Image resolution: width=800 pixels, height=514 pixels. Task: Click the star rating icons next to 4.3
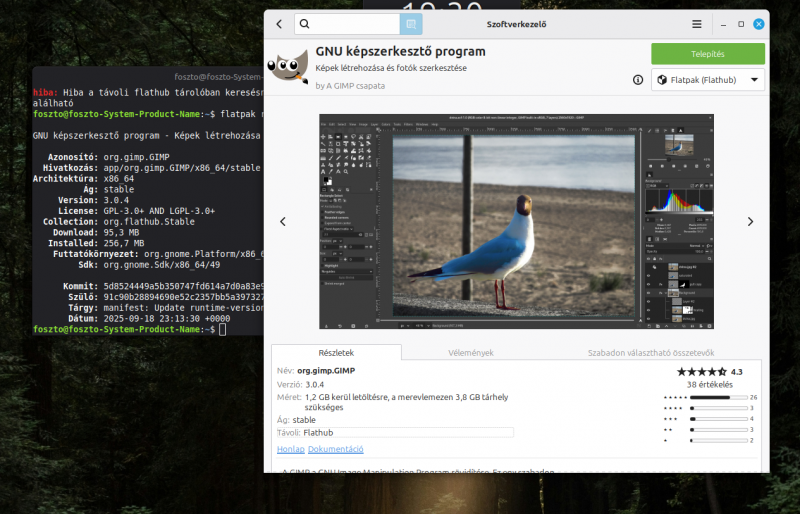(x=702, y=372)
